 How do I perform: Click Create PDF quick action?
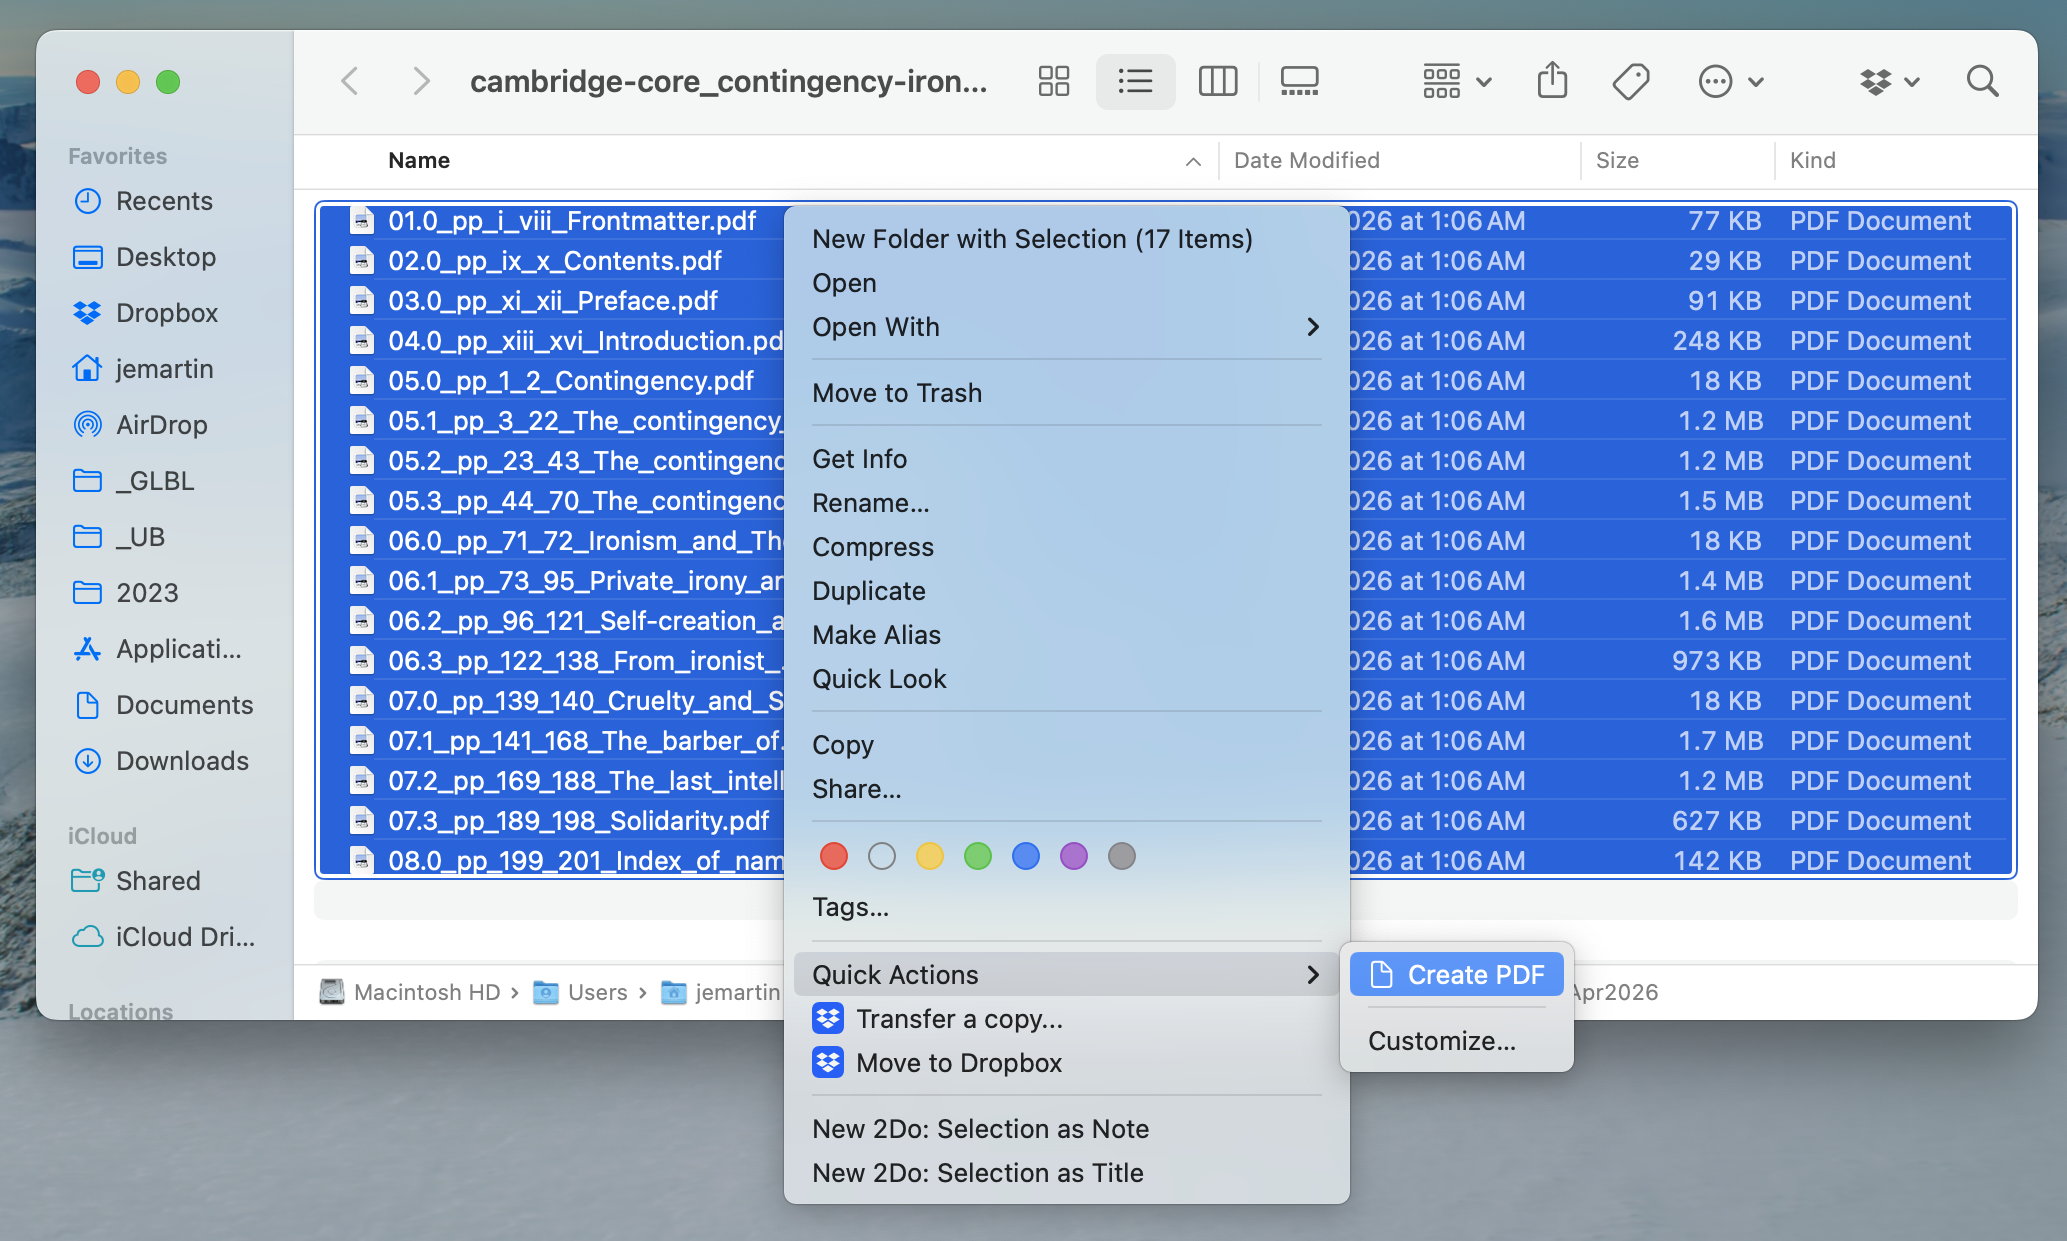pyautogui.click(x=1457, y=975)
